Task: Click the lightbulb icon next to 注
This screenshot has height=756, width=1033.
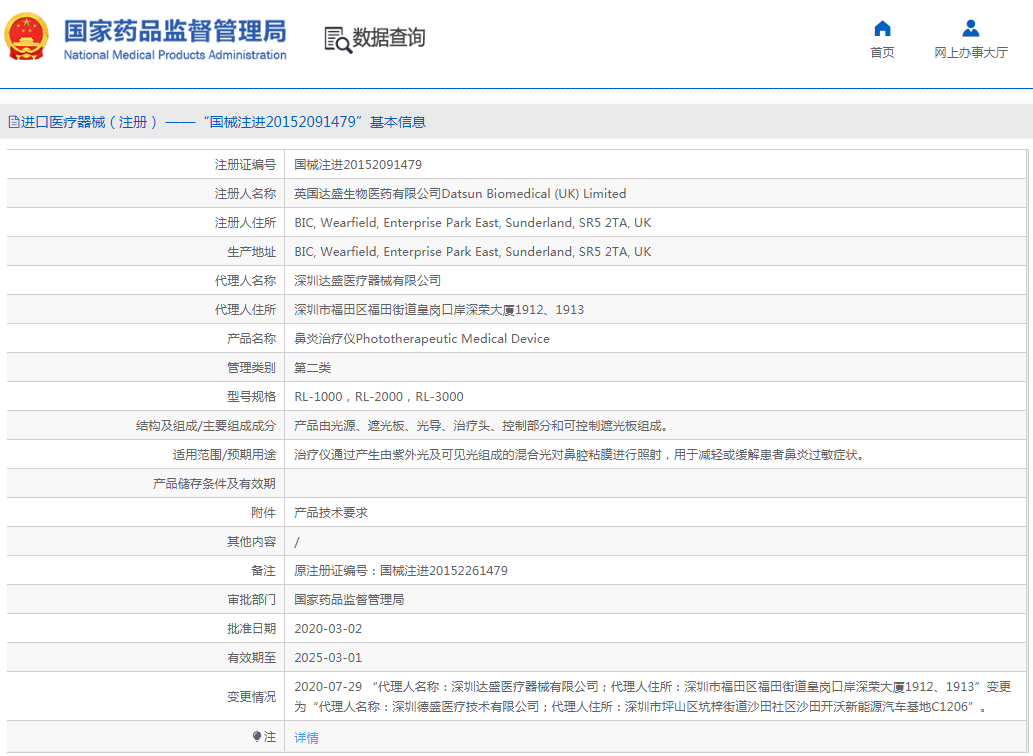Action: click(x=257, y=737)
